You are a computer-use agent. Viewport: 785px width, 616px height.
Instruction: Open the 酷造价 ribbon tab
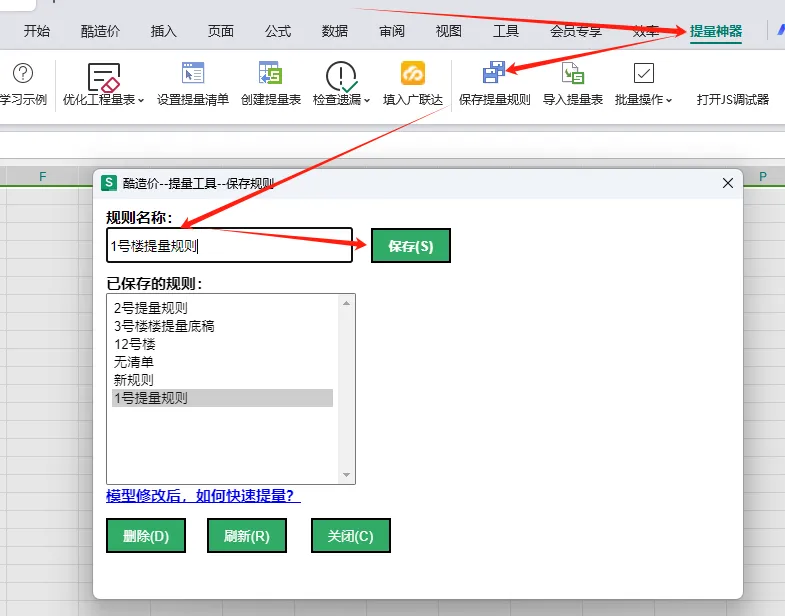coord(100,31)
